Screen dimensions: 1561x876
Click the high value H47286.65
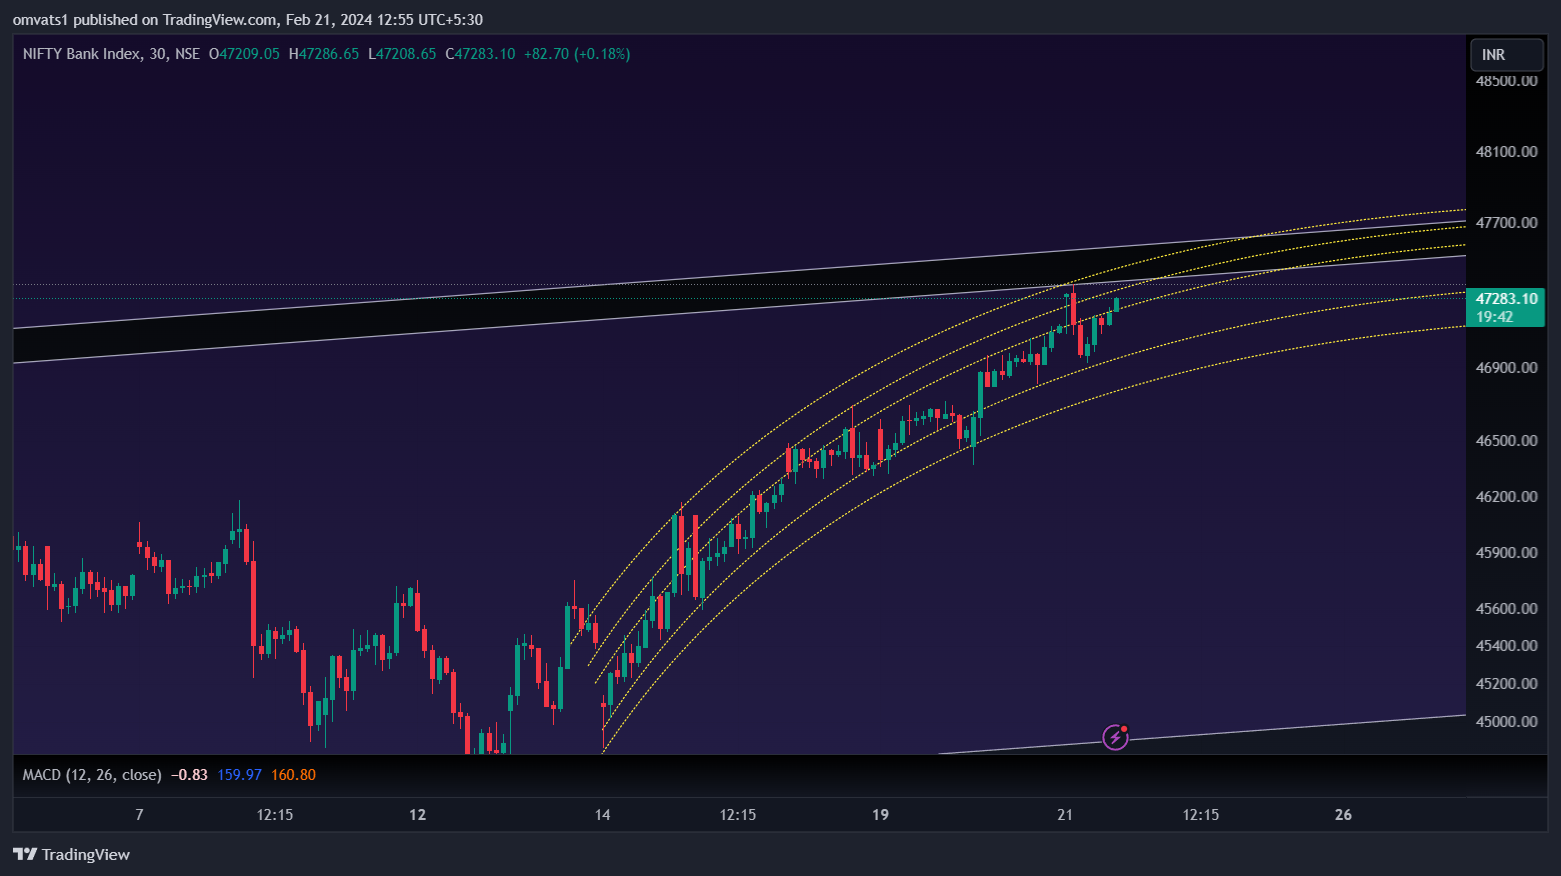click(324, 54)
